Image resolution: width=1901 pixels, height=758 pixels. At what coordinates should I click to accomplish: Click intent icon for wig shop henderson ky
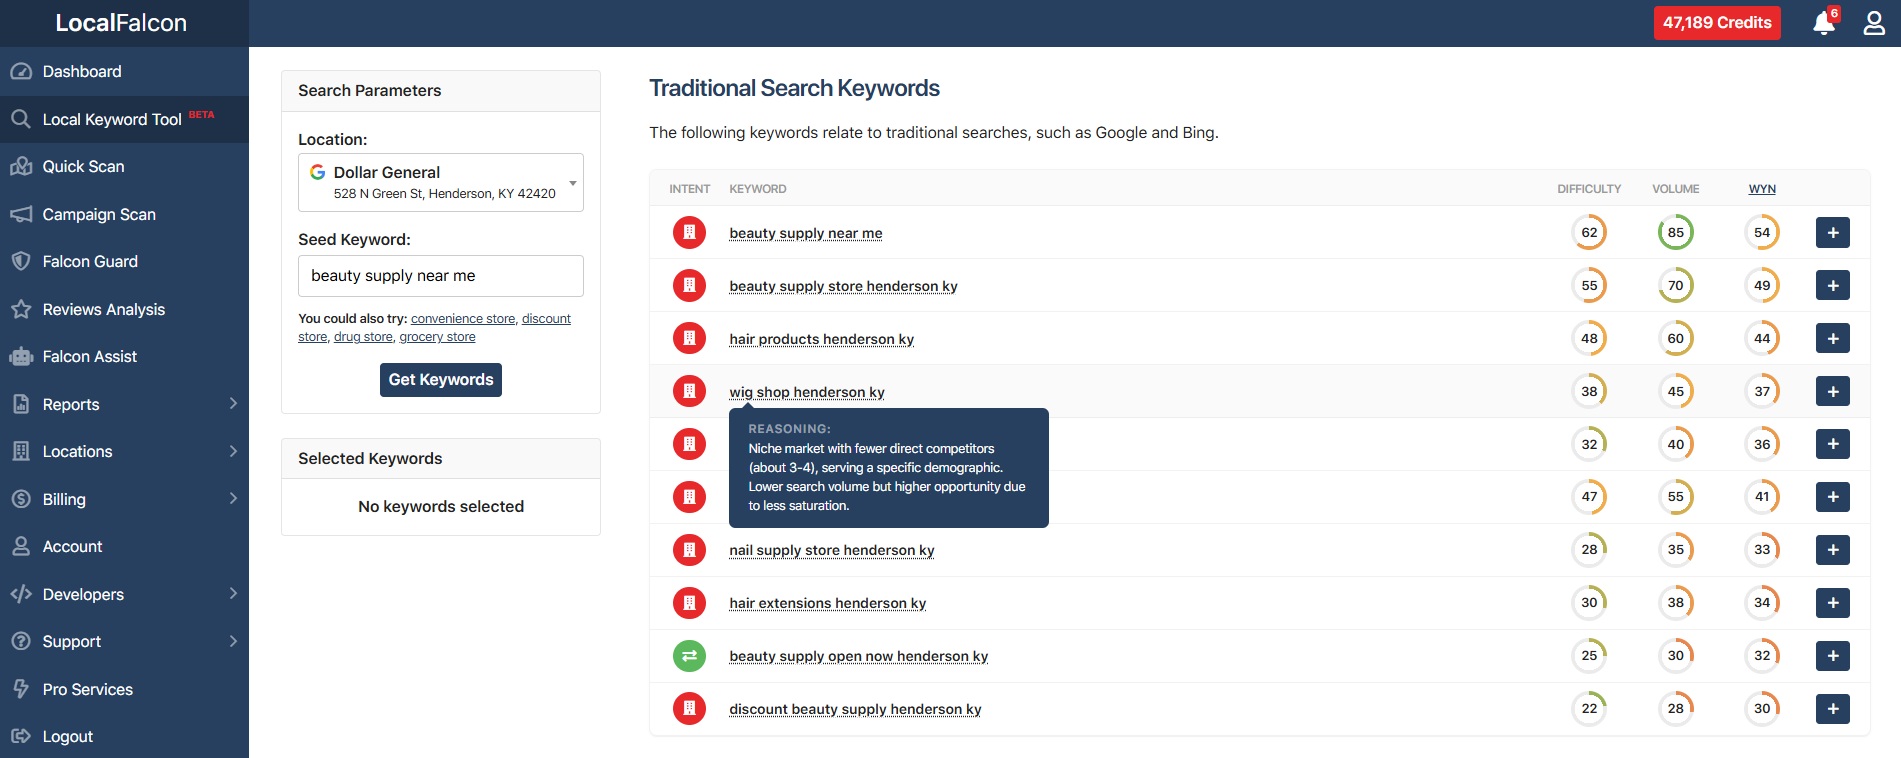[x=689, y=392]
